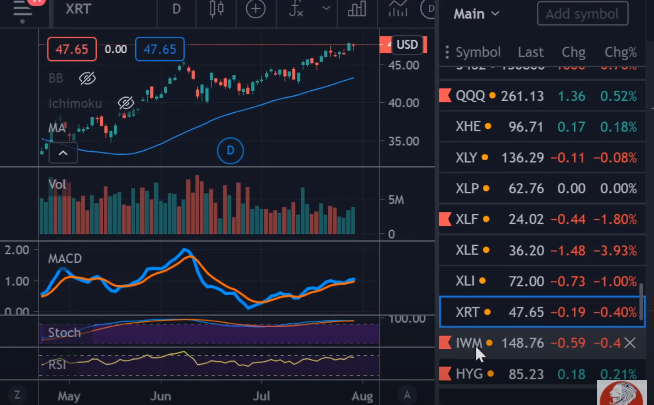Click the Add symbol button
Viewport: 654px width, 405px height.
point(582,14)
